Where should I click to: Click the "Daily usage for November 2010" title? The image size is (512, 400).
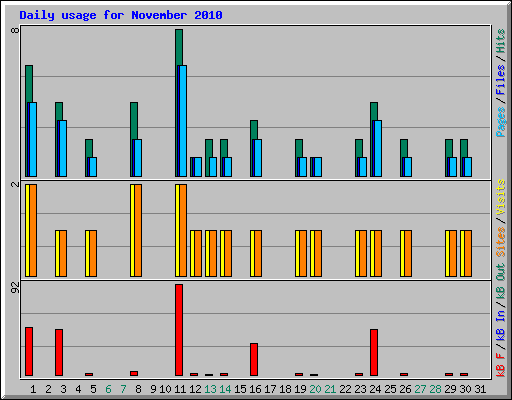tap(121, 15)
